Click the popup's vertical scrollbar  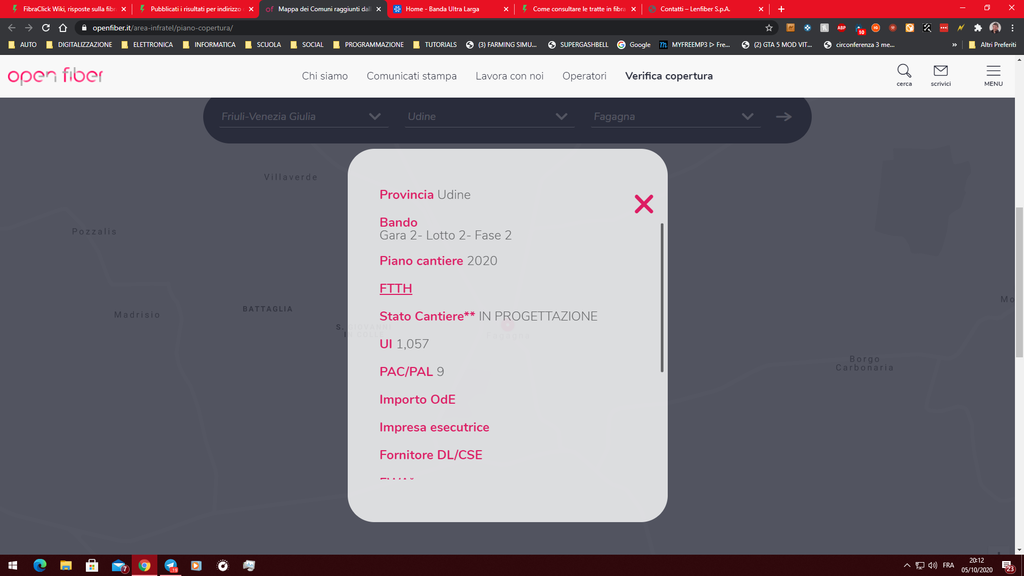click(x=662, y=298)
